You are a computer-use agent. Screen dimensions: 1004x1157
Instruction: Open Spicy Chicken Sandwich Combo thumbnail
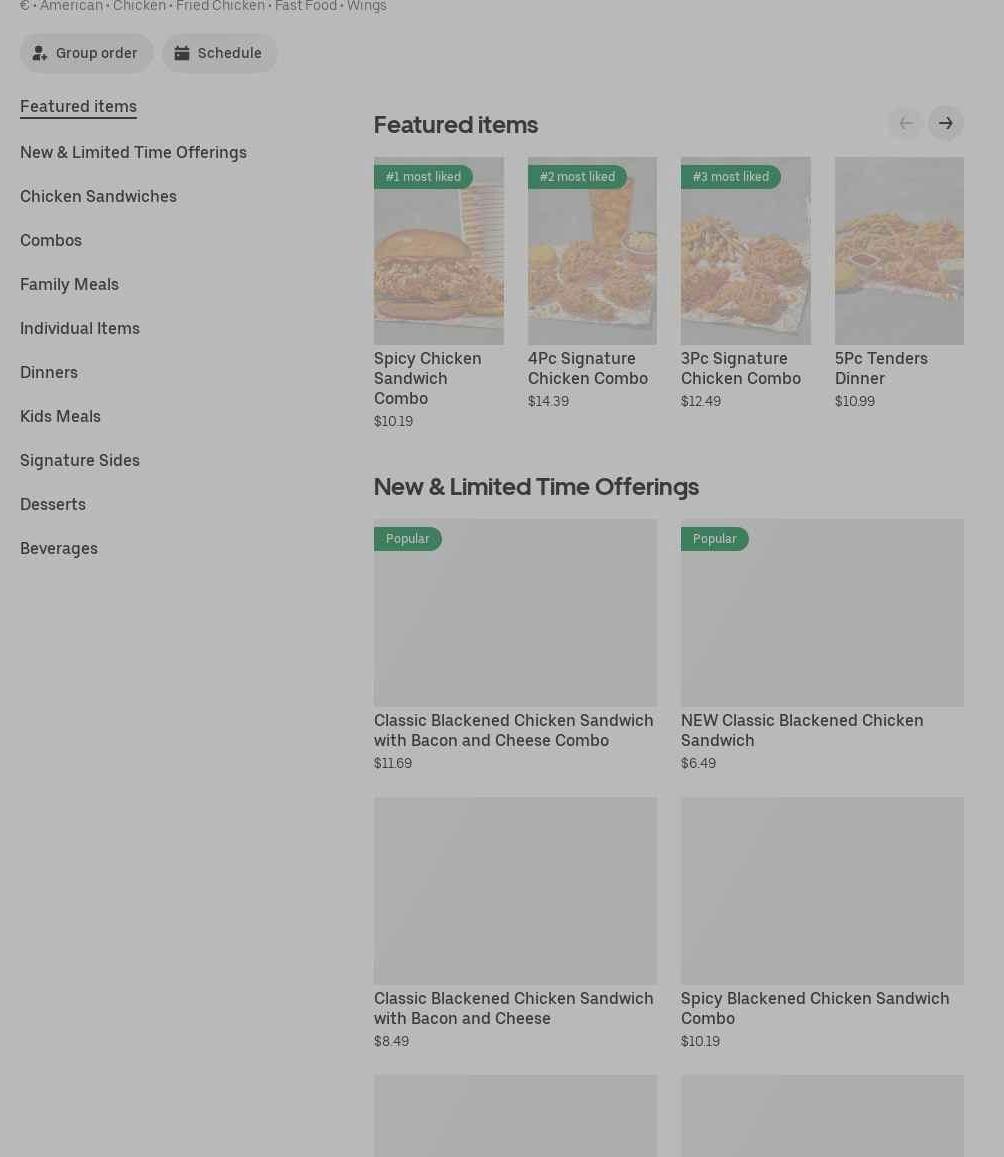click(x=438, y=251)
